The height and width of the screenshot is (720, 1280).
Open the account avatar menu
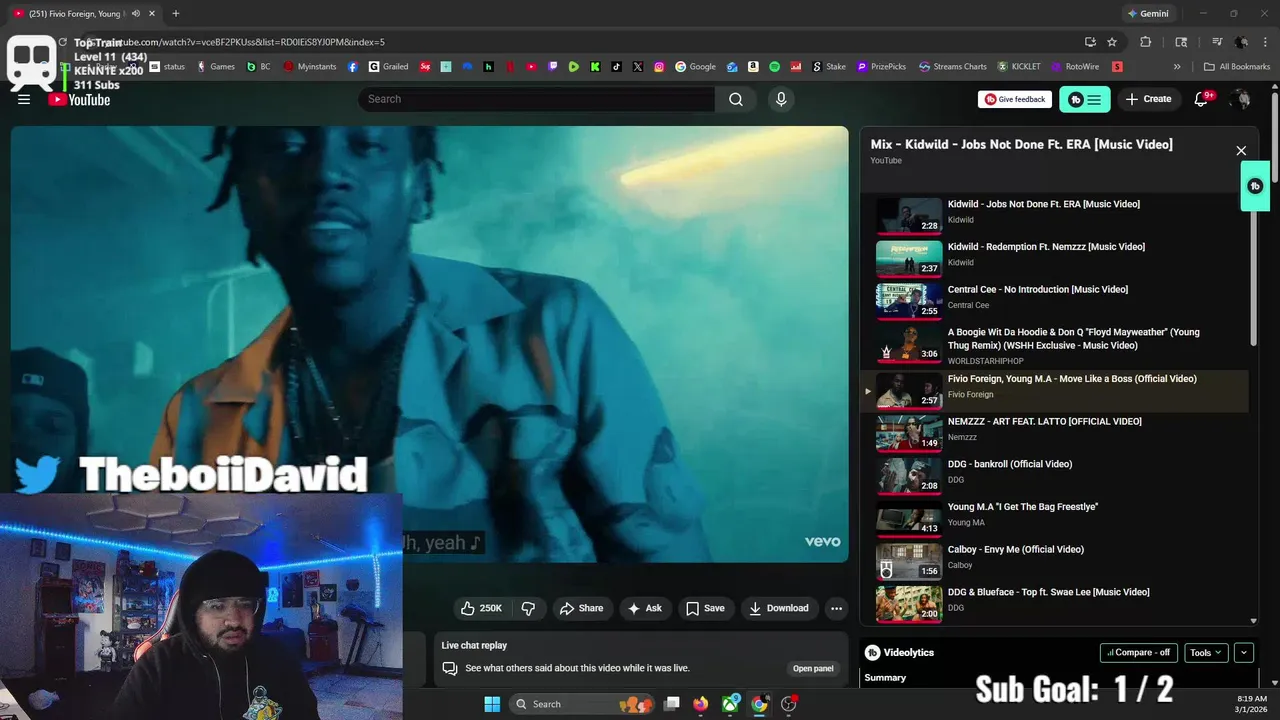coord(1241,99)
